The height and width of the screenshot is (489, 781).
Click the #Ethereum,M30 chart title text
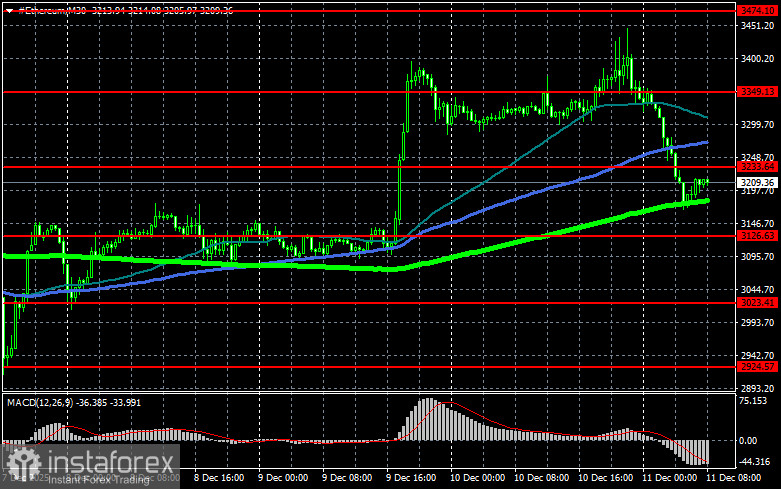[x=52, y=10]
